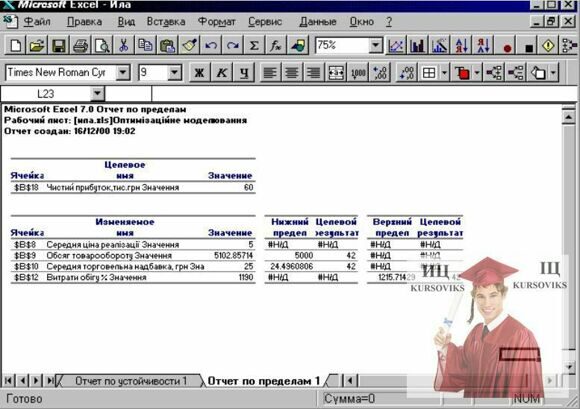Click the Open folder toolbar icon

(x=37, y=46)
